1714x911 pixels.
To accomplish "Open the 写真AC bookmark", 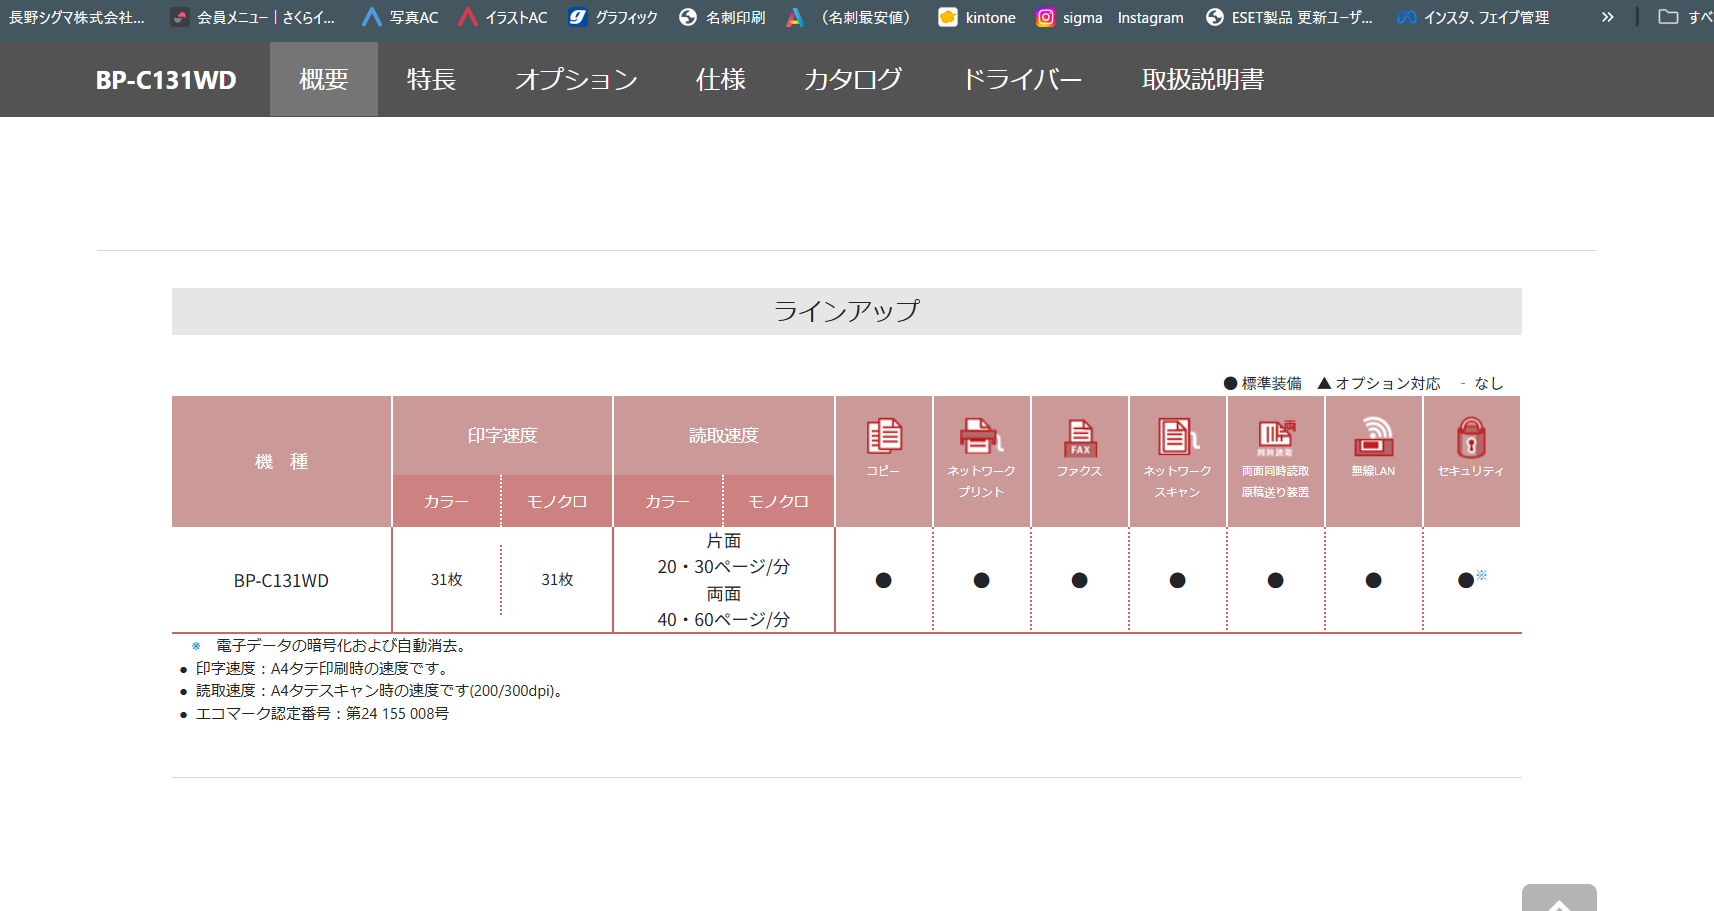I will [x=400, y=17].
